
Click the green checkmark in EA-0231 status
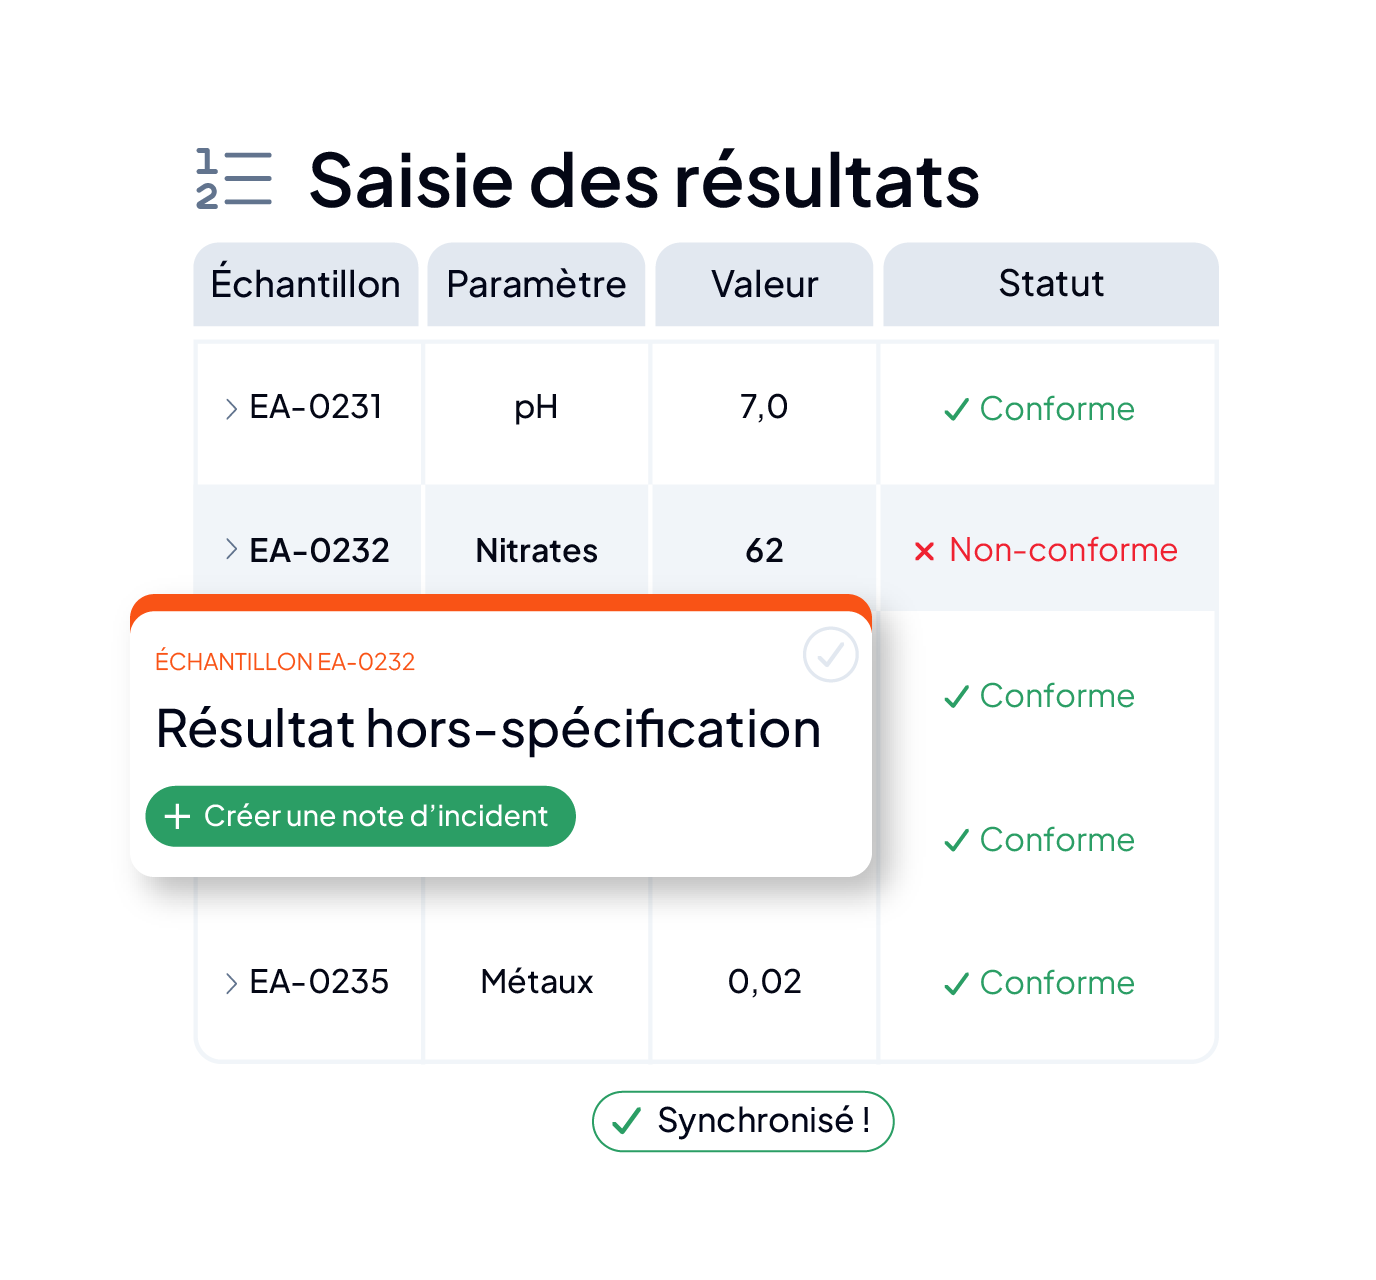pos(957,409)
